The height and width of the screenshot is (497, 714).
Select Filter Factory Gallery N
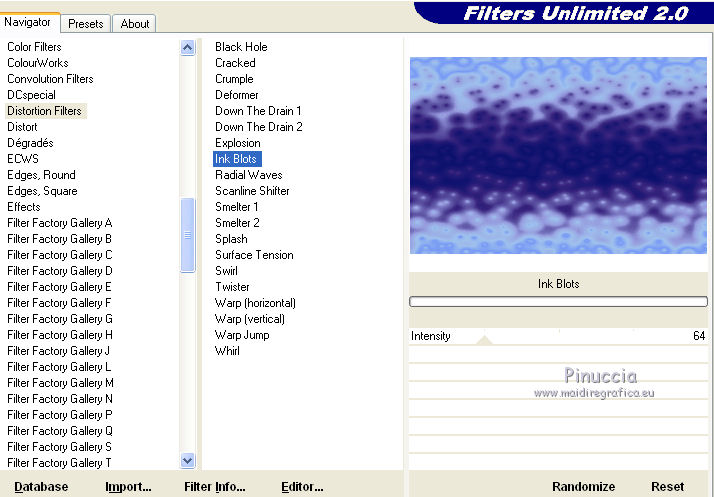tap(60, 399)
